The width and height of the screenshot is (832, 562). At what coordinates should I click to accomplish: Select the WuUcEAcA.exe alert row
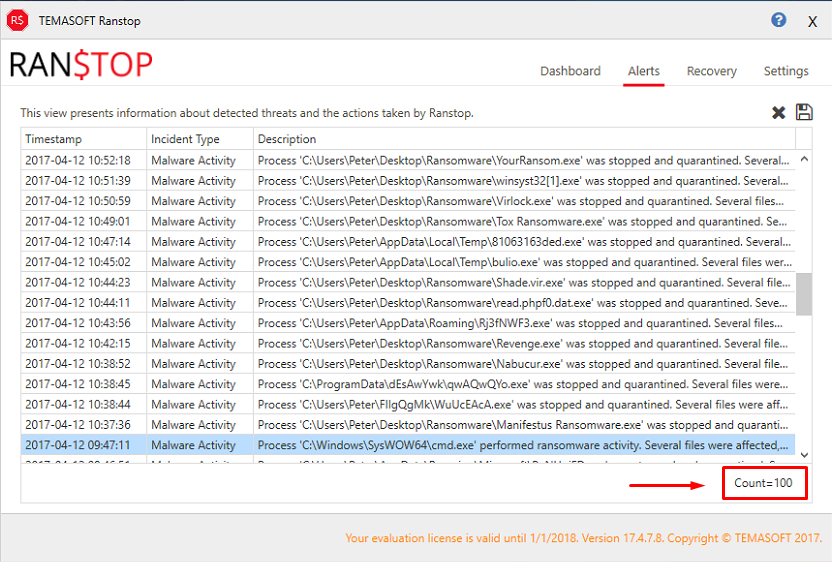point(408,404)
